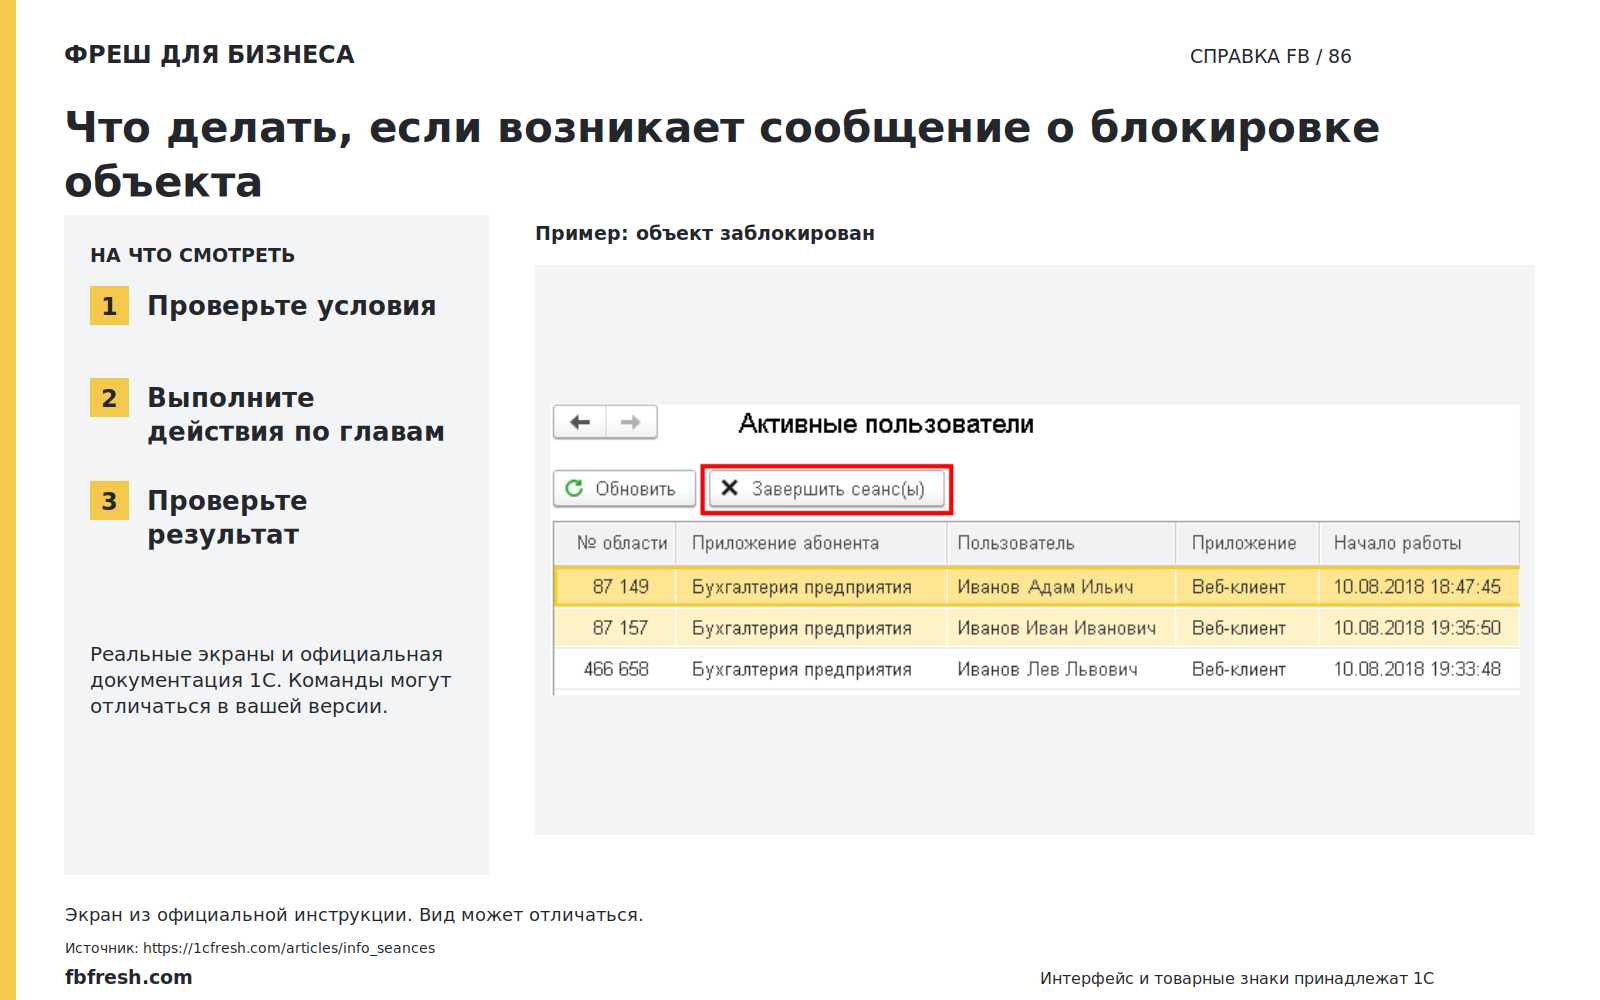This screenshot has width=1600, height=1000.
Task: Click start time 10.08.2018 18:47:45
Action: pyautogui.click(x=1417, y=587)
